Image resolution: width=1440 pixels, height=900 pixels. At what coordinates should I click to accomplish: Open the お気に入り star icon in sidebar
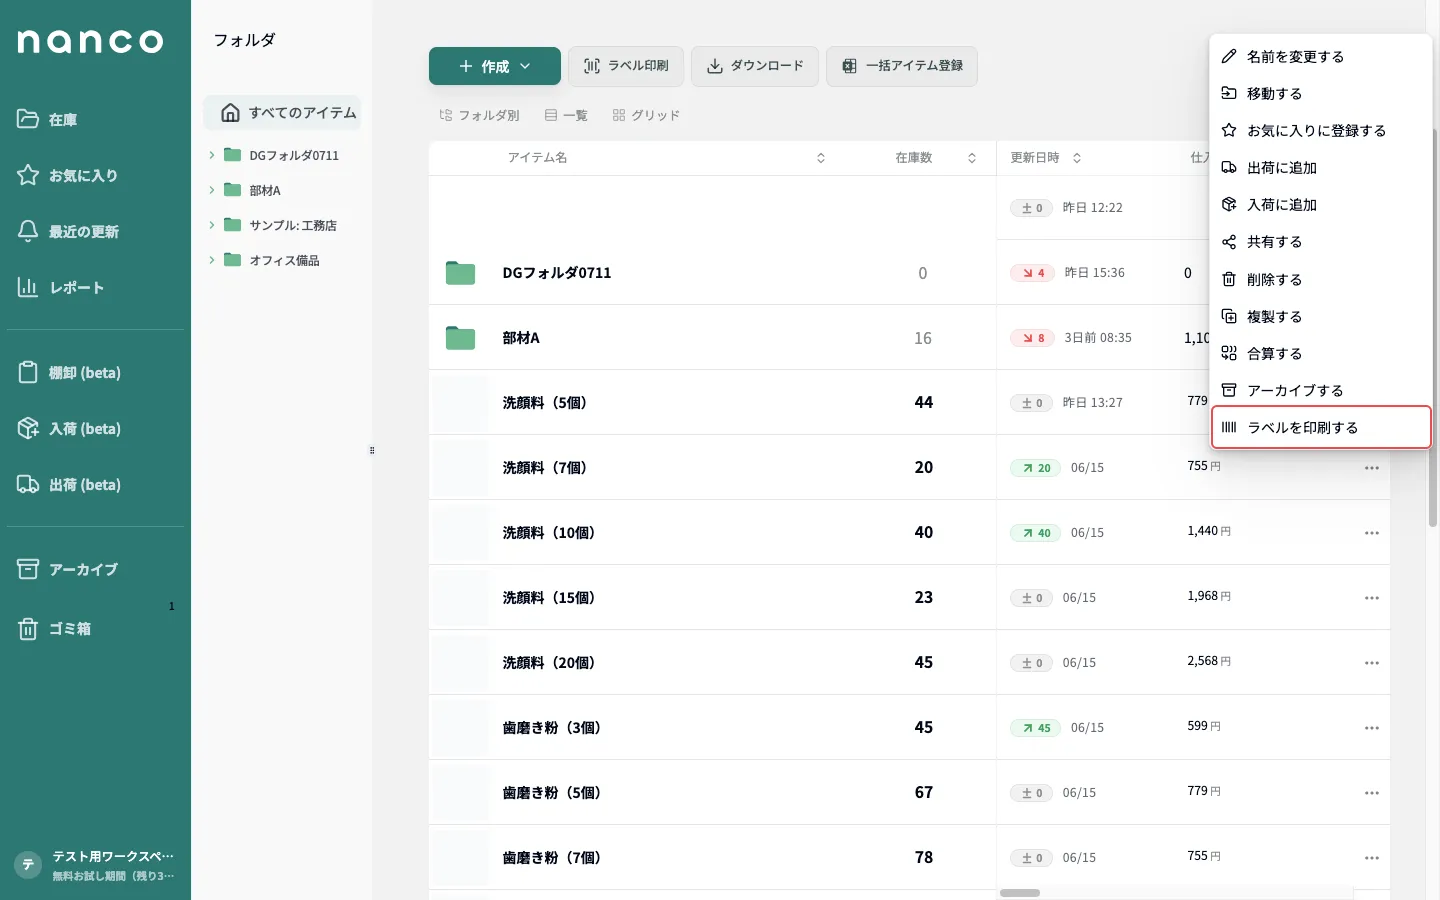click(28, 175)
